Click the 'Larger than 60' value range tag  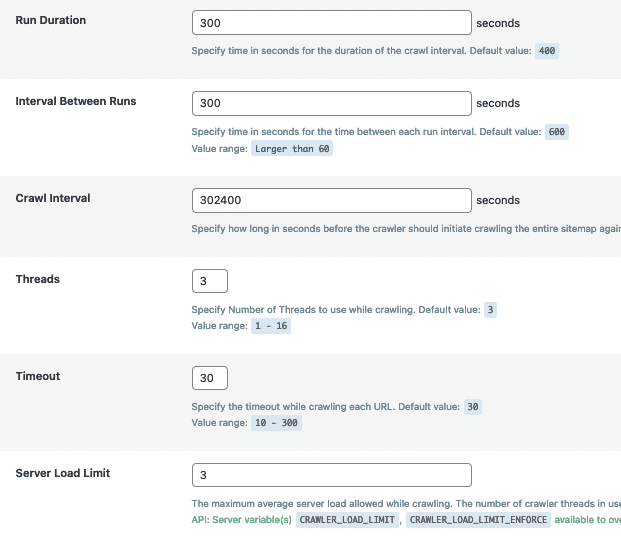coord(291,148)
